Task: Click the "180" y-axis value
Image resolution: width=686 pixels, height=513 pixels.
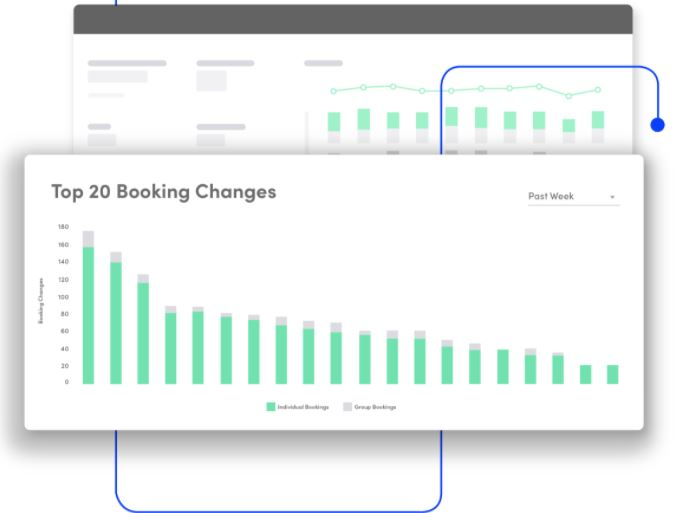Action: click(63, 227)
